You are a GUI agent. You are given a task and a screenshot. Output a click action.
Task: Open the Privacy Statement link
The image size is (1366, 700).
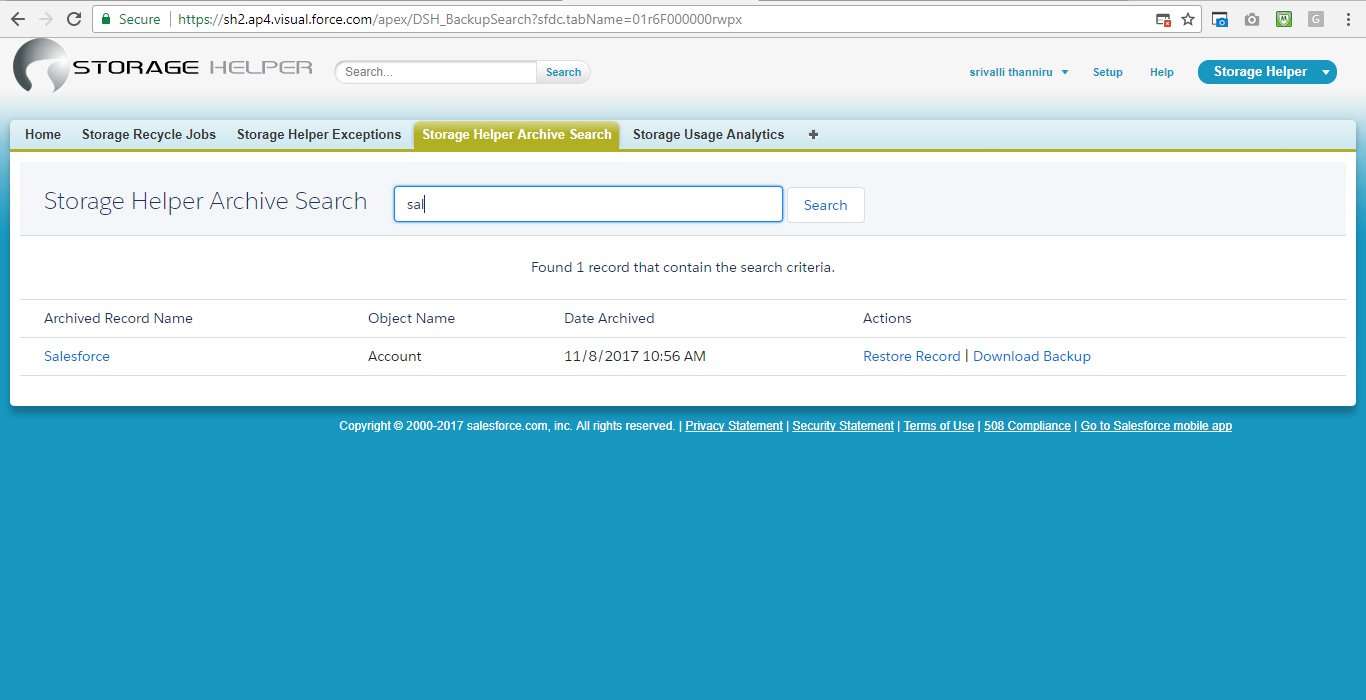(x=734, y=426)
